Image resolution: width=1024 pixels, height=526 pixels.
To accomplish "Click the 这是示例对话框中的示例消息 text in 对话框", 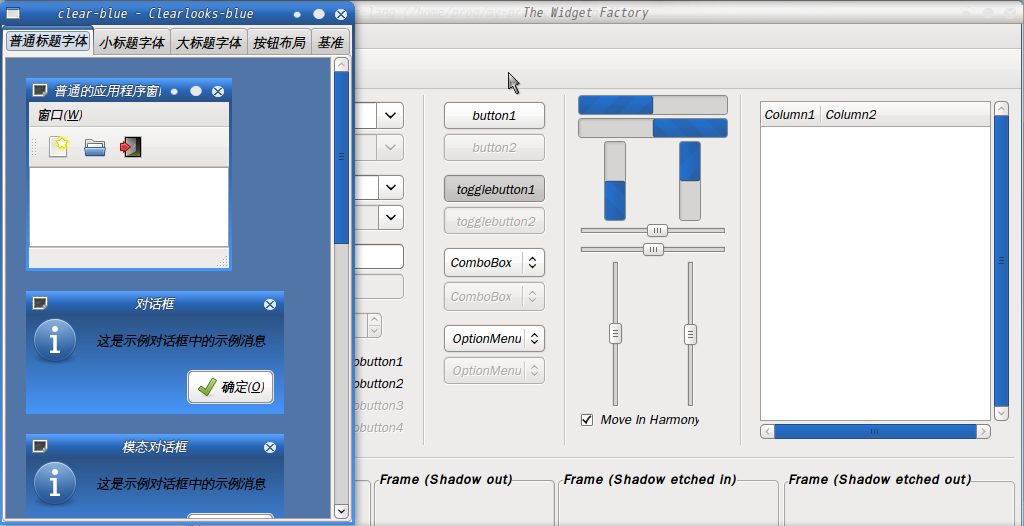I will 181,340.
